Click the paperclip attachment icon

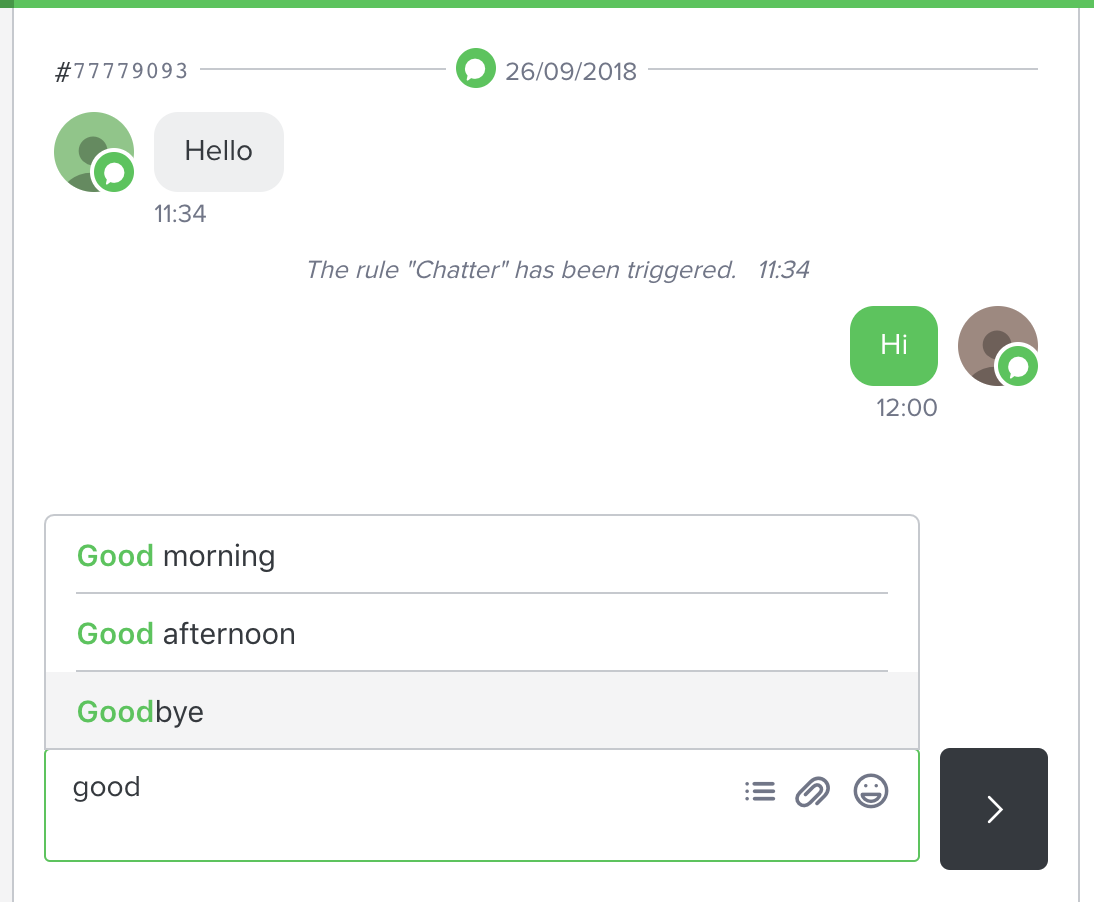[813, 792]
